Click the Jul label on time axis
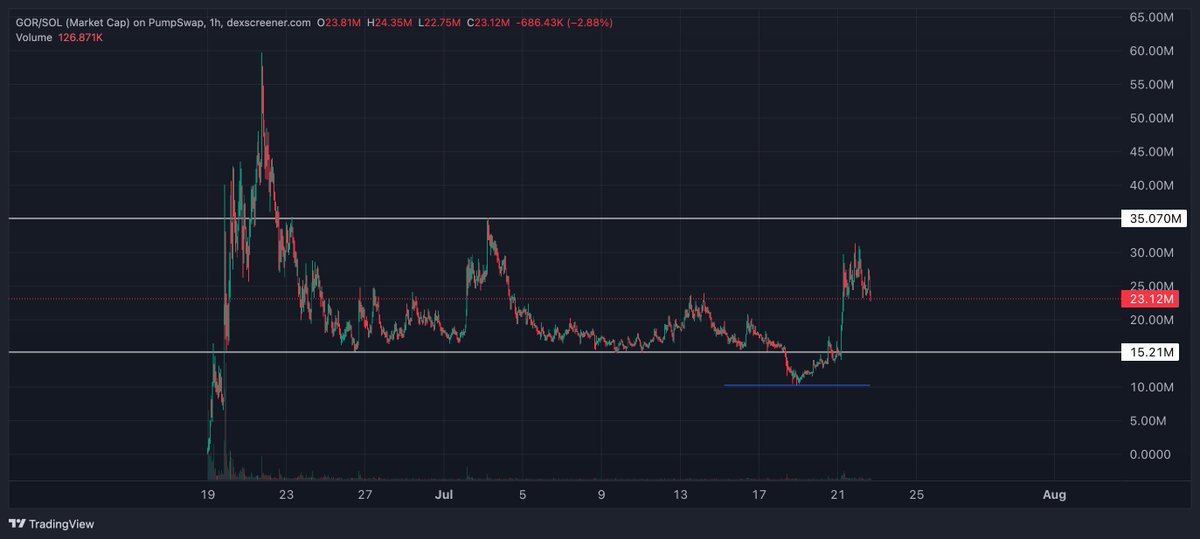 pos(443,495)
